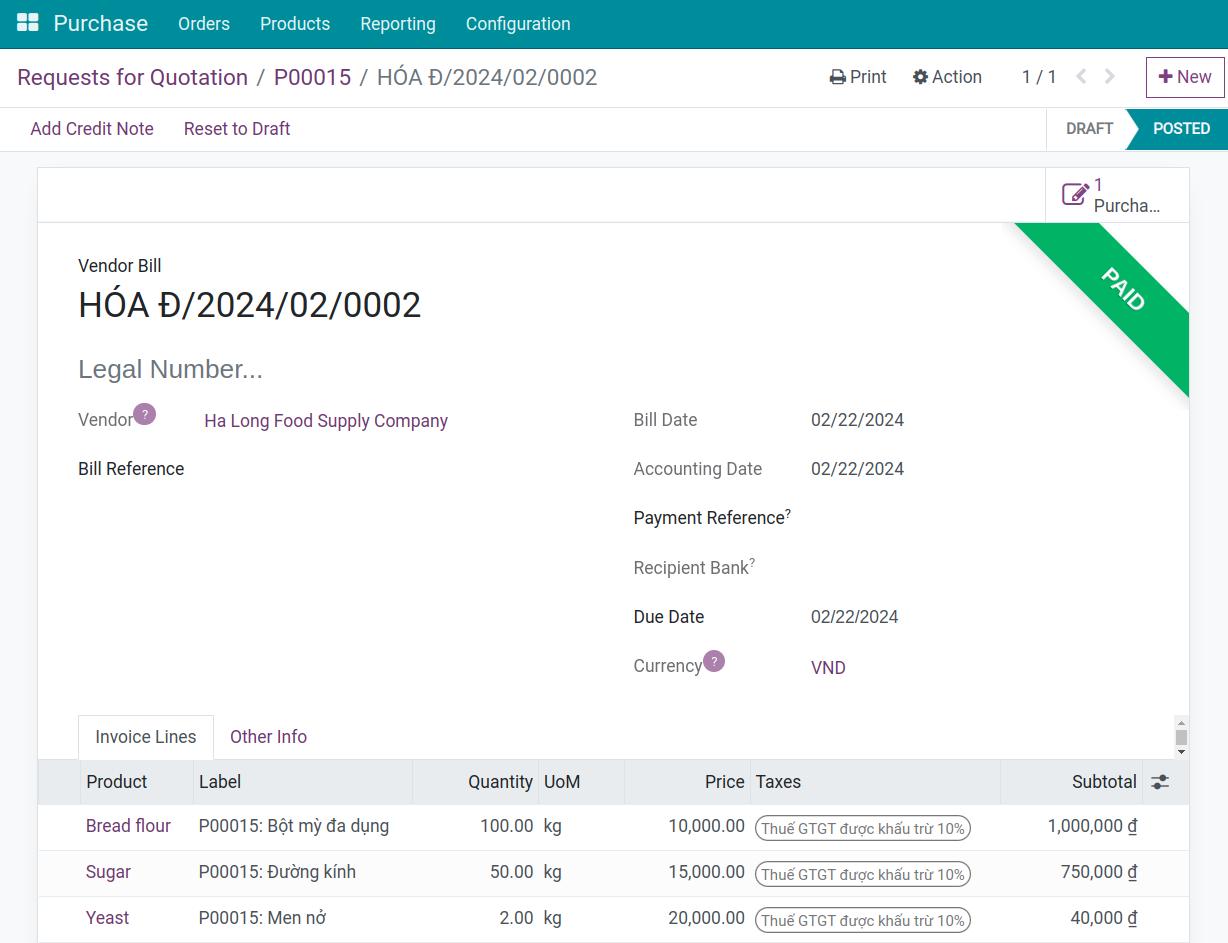Open column settings adjust icon in table header

pos(1160,782)
